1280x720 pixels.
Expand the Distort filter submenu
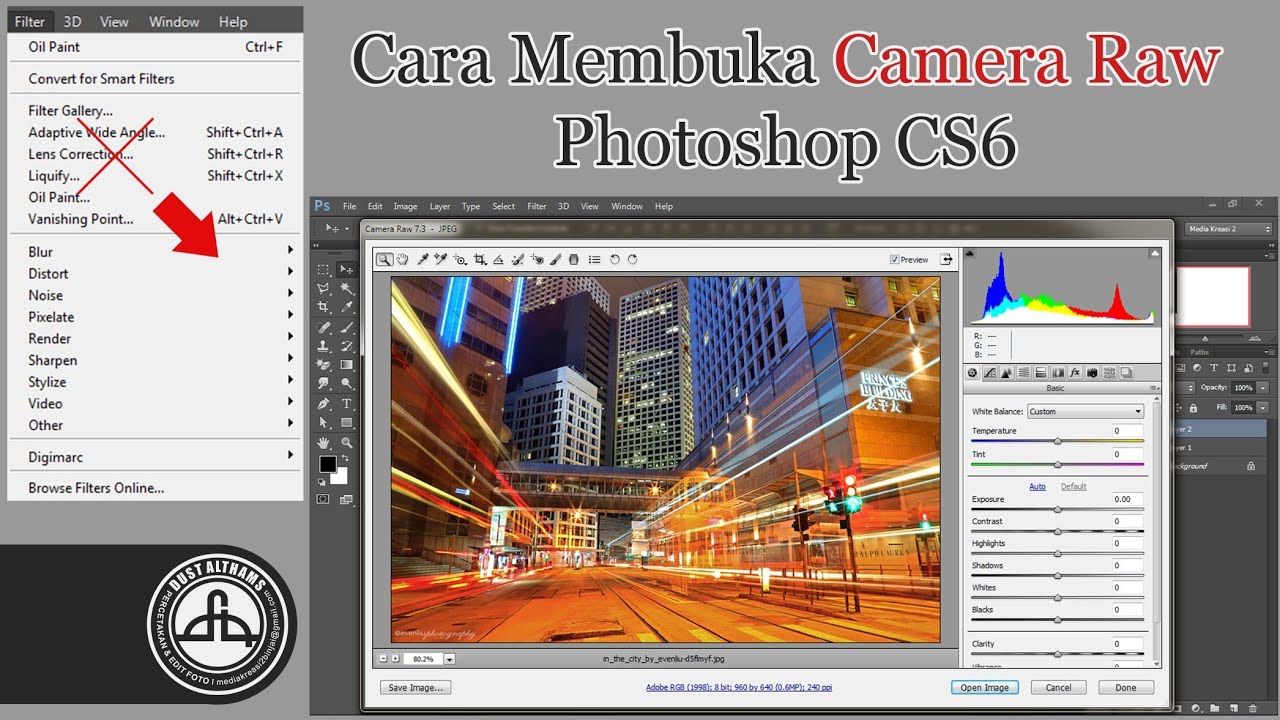pos(155,273)
